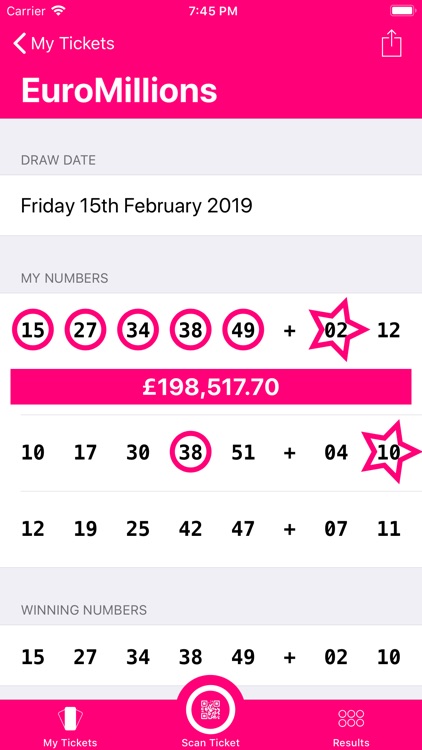Select circled number 27 in first line

[x=86, y=330]
